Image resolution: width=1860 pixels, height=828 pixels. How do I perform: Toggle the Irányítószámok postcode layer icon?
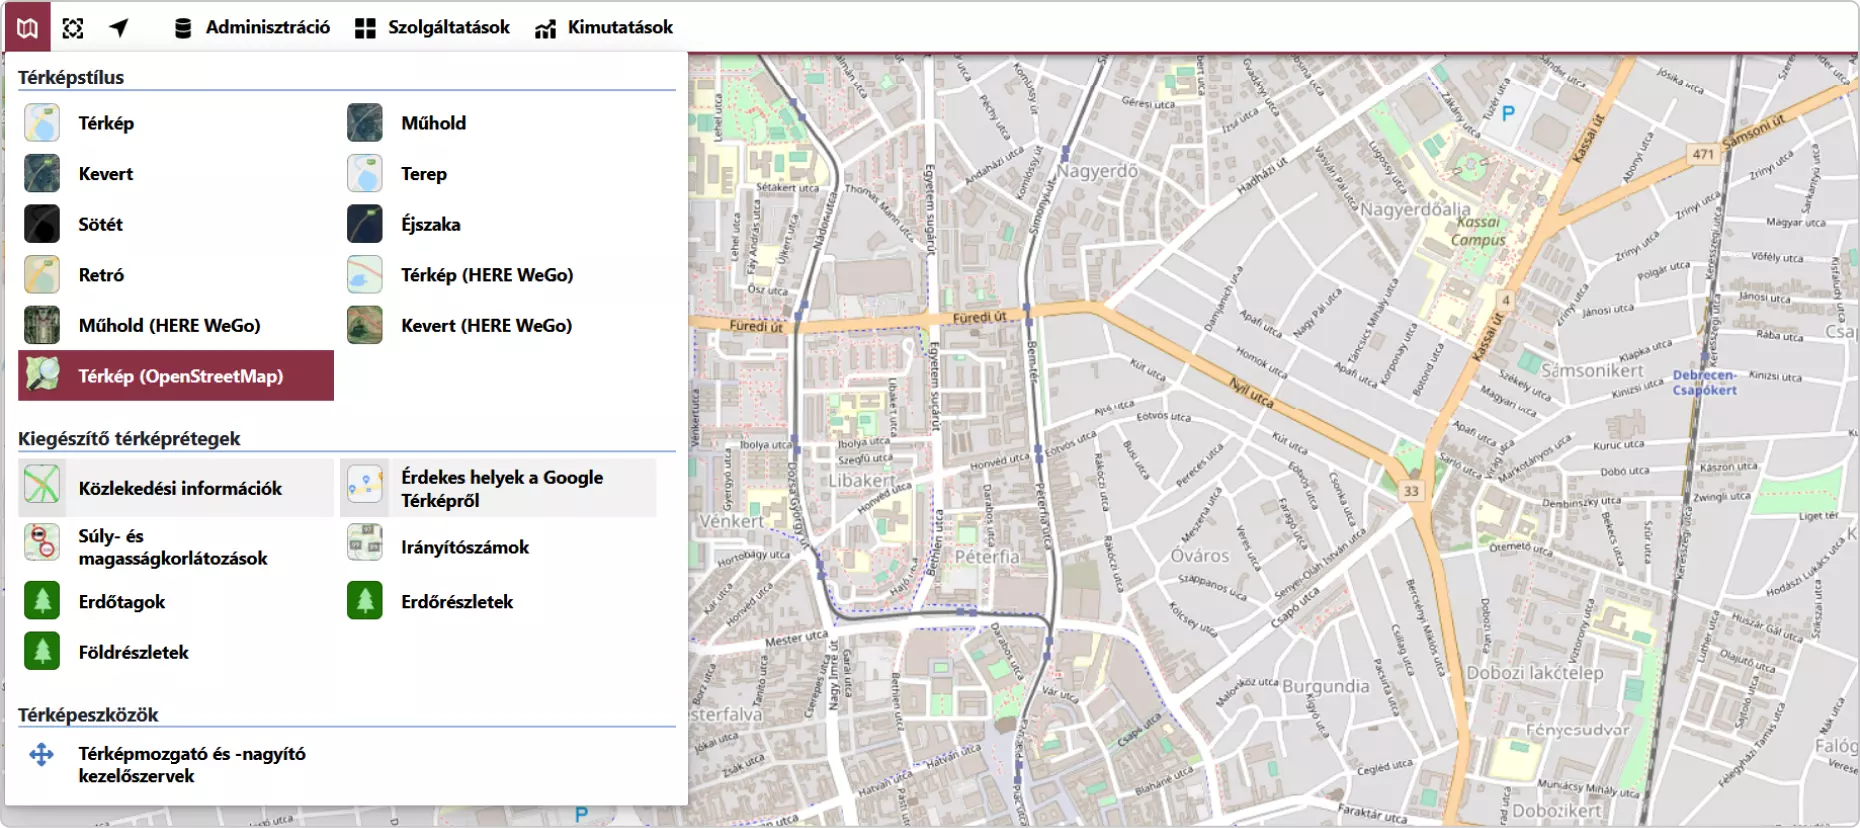pos(365,543)
